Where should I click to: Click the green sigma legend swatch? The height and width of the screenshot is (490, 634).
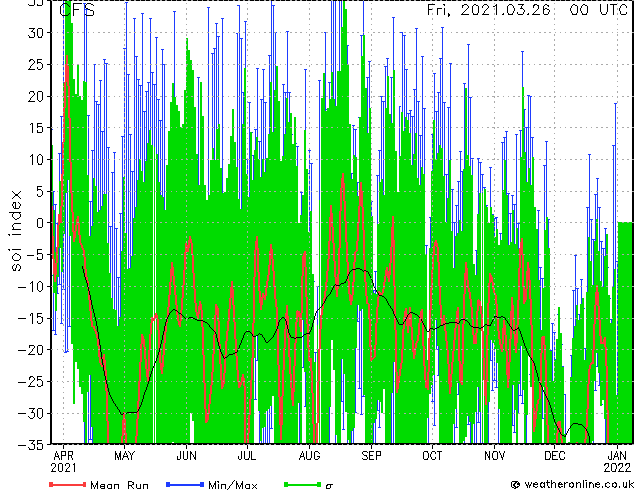click(302, 484)
